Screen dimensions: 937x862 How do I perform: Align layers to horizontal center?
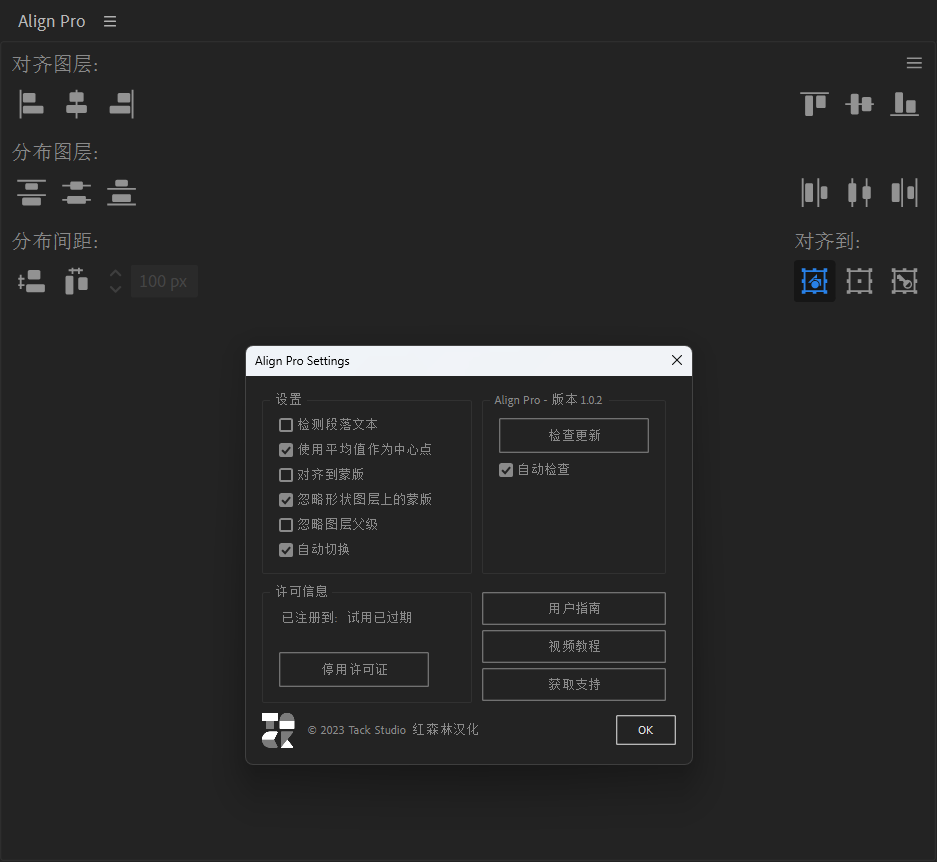click(x=76, y=105)
